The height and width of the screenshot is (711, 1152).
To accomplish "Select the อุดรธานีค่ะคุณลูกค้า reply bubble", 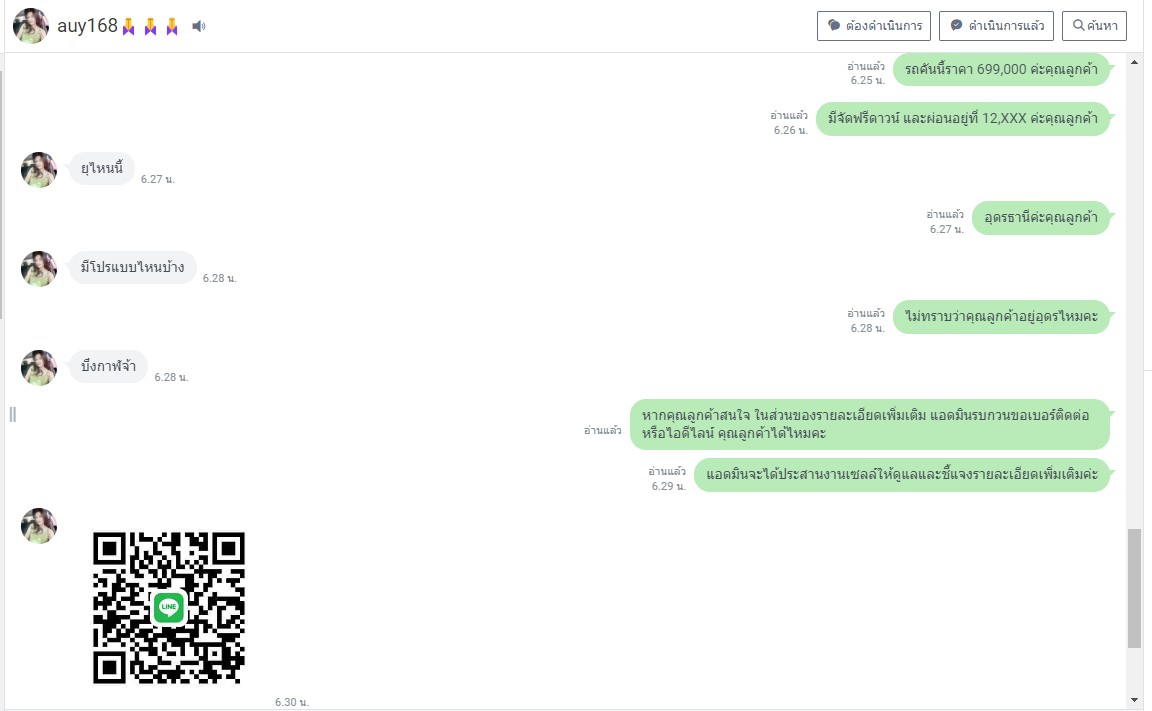I will pos(1040,217).
